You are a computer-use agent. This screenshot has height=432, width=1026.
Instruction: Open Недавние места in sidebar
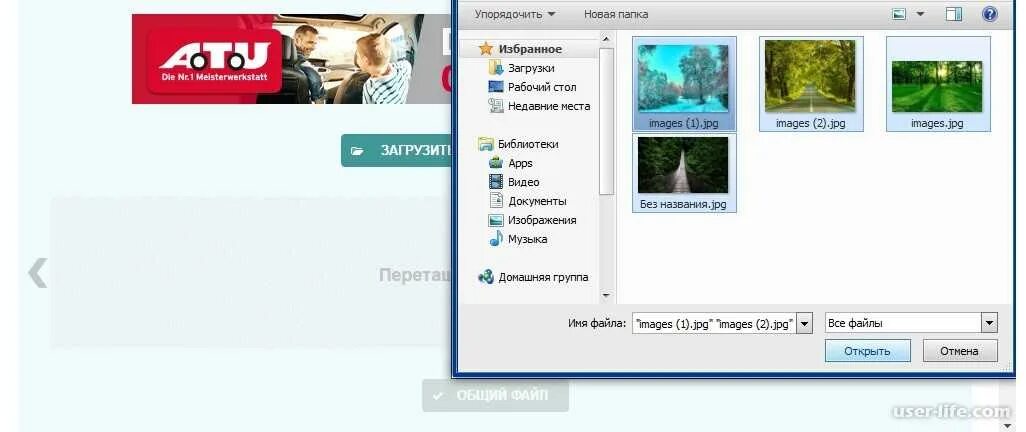tap(548, 106)
